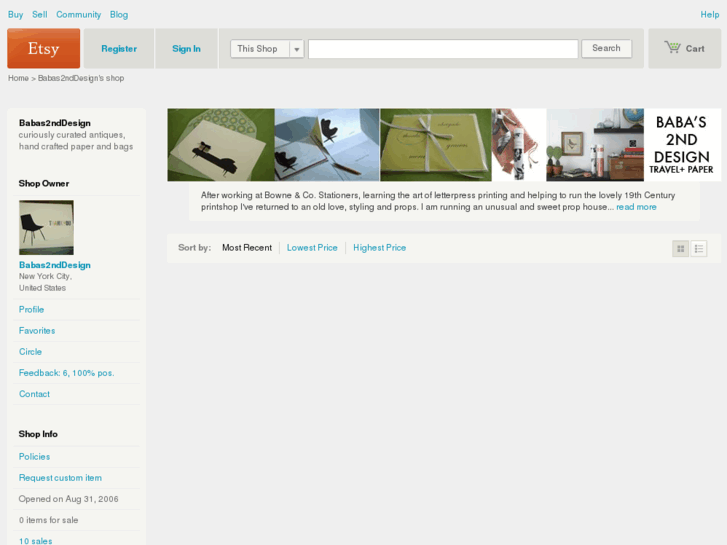
Task: Click the Buy menu link
Action: [15, 14]
